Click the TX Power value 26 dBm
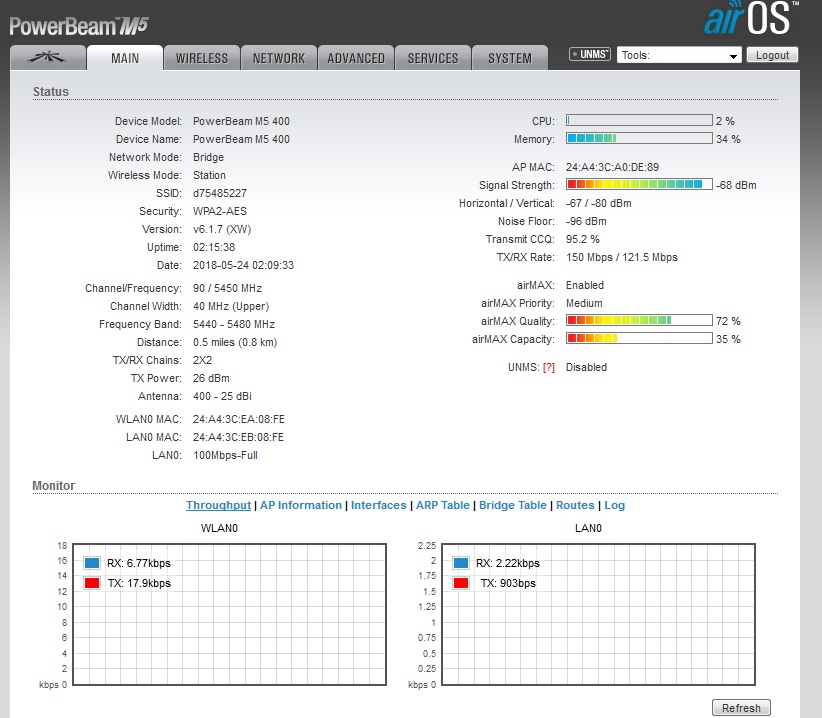The width and height of the screenshot is (822, 718). (211, 378)
